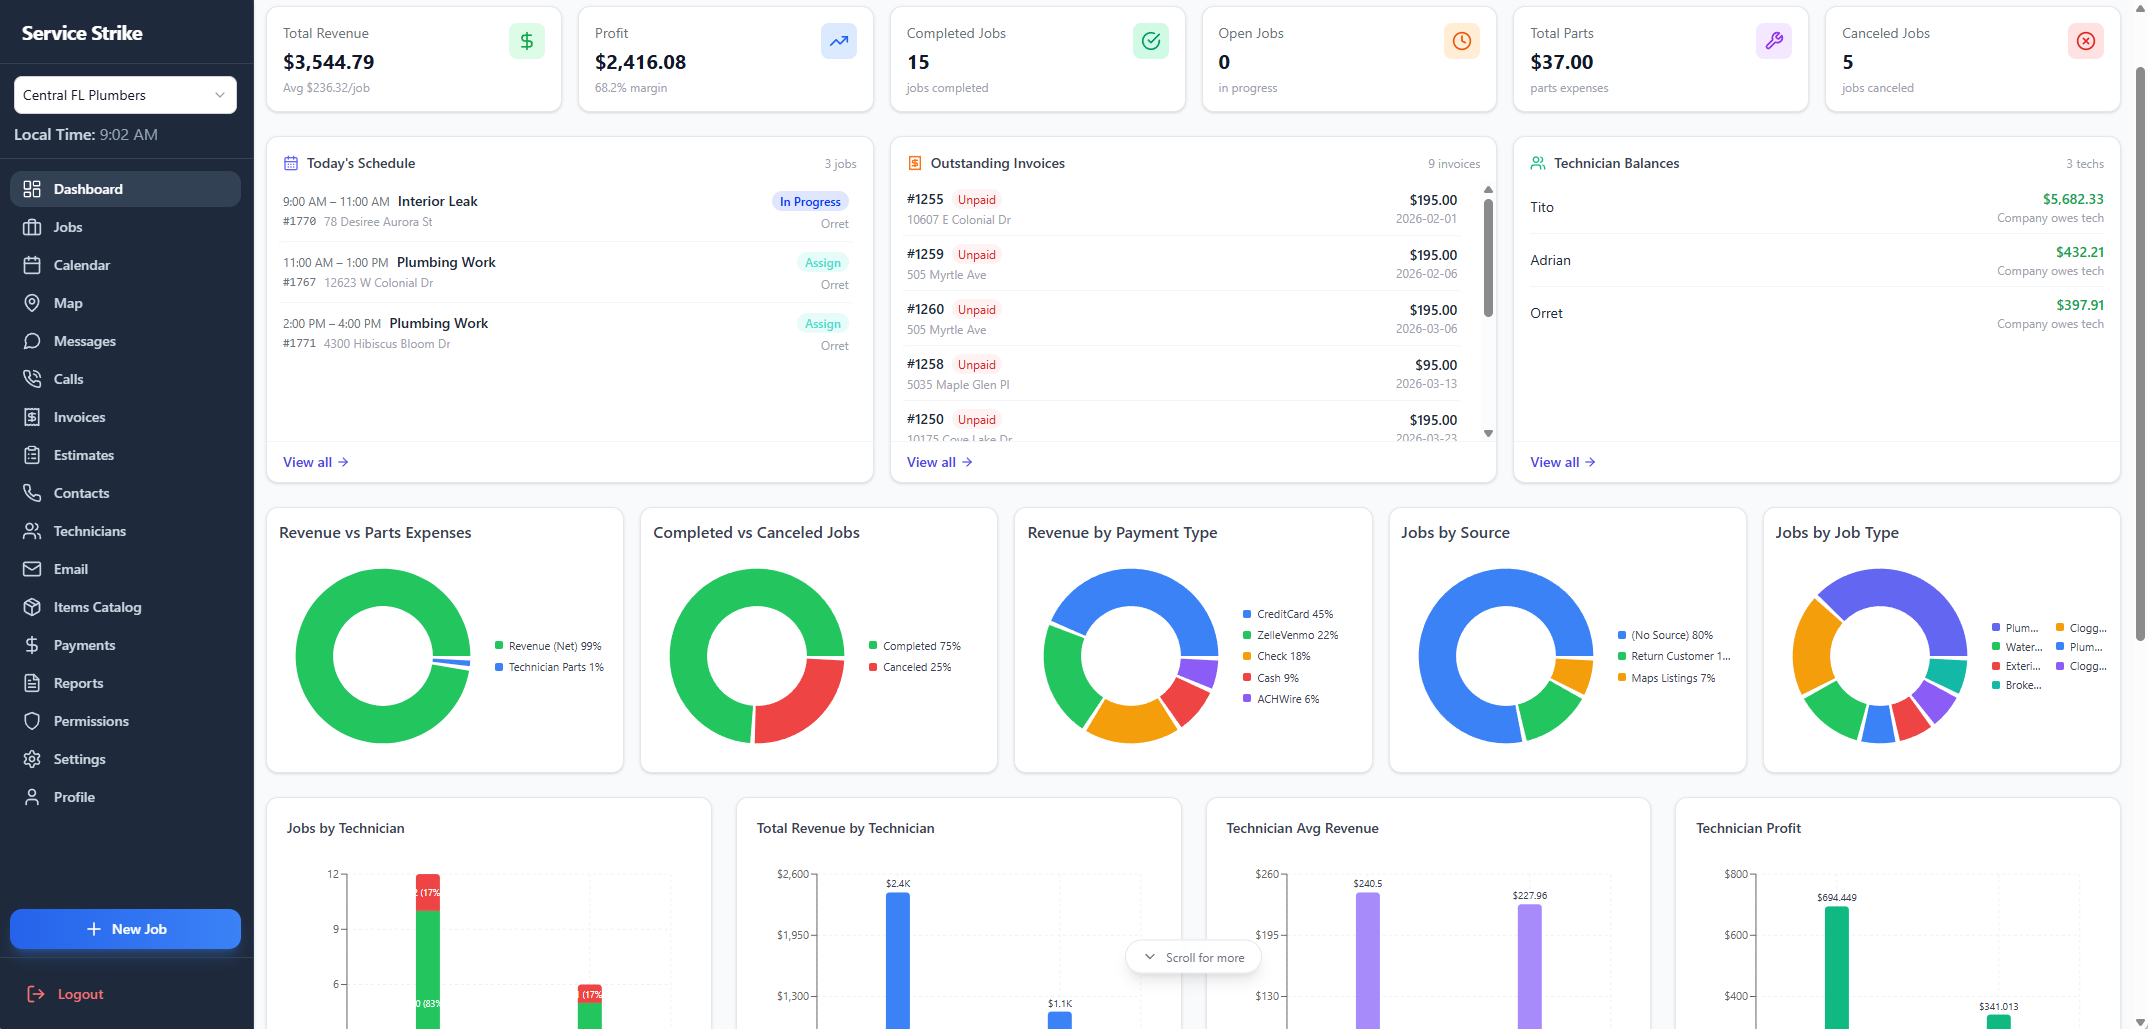Click the main page vertical scrollbar
Image resolution: width=2148 pixels, height=1029 pixels.
pyautogui.click(x=2140, y=354)
